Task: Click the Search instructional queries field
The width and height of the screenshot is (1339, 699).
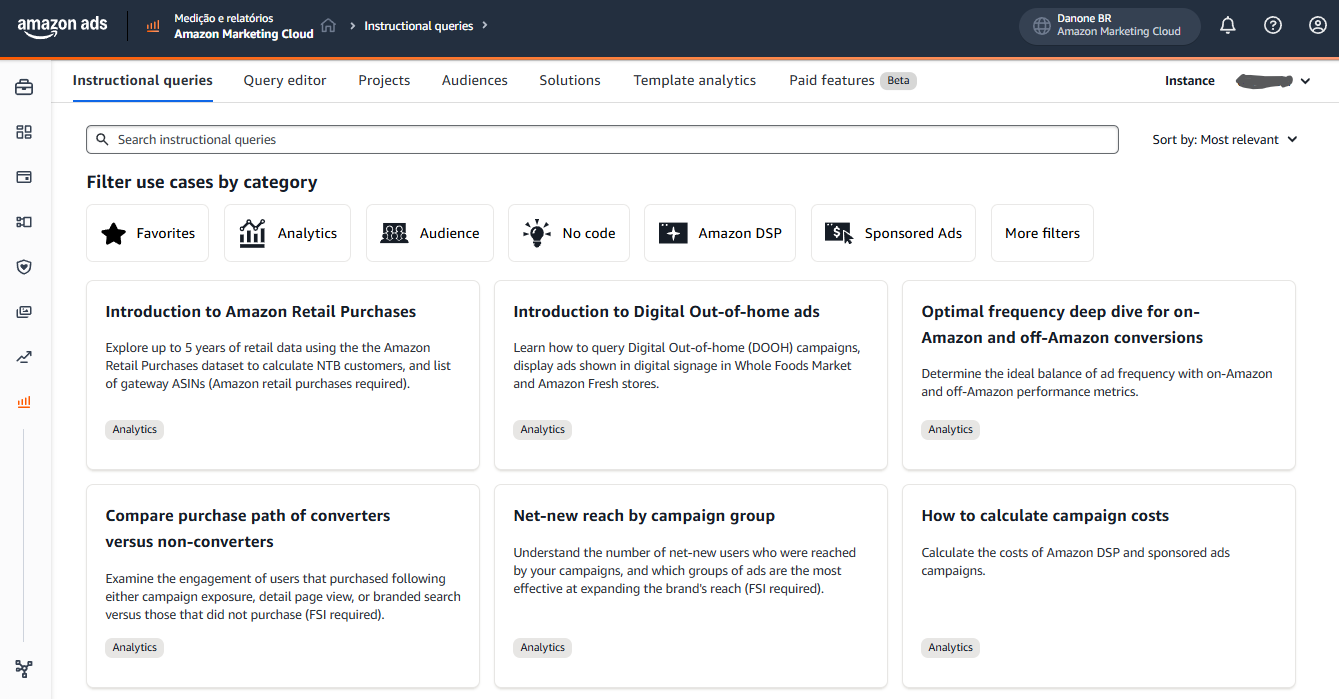Action: point(602,140)
